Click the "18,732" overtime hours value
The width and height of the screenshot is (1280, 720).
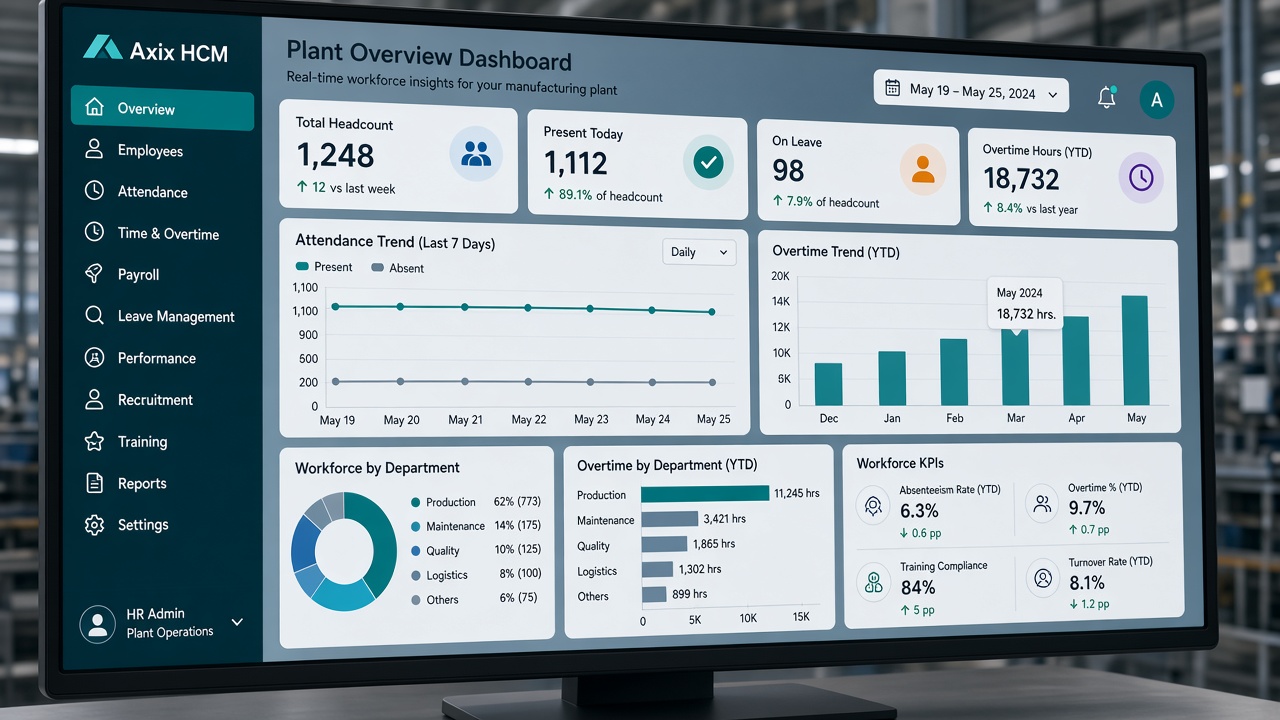pyautogui.click(x=1021, y=178)
